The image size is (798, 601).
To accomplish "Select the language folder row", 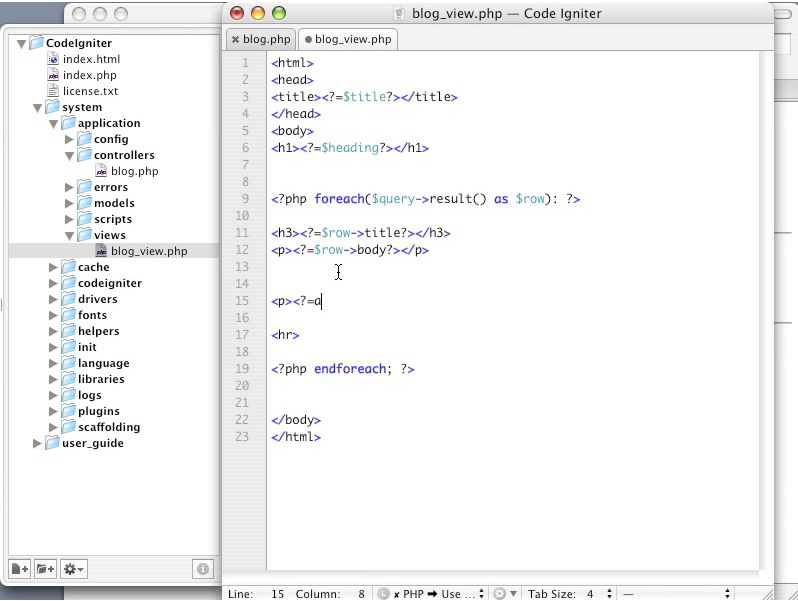I will point(113,363).
